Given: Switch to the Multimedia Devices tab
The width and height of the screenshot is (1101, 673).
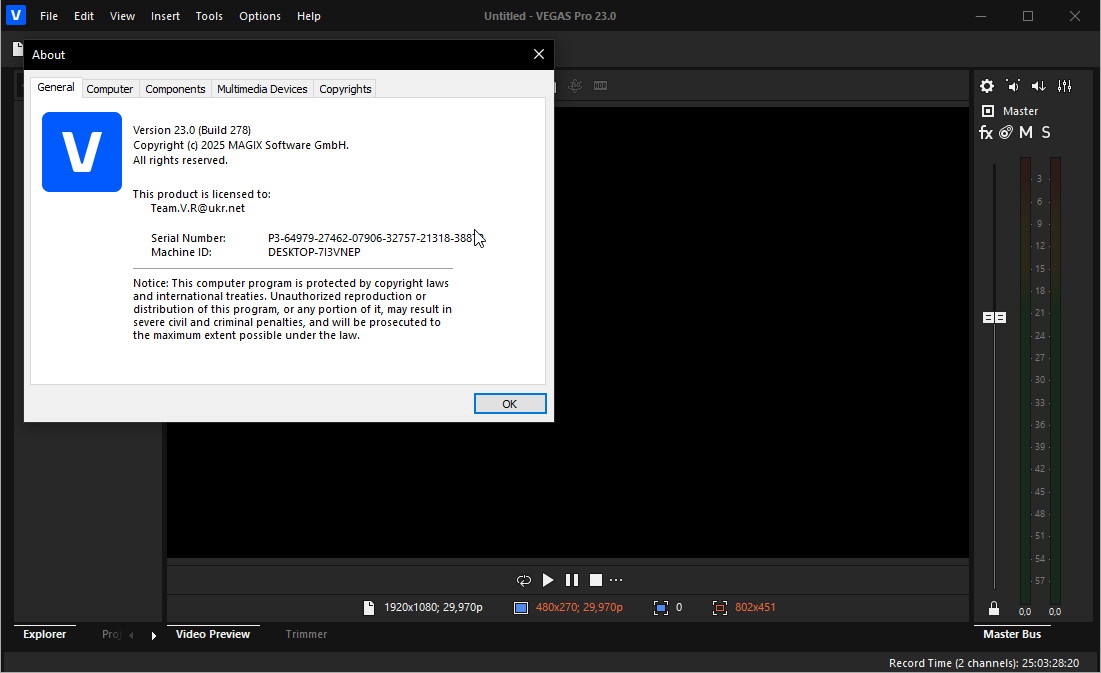Looking at the screenshot, I should [262, 89].
